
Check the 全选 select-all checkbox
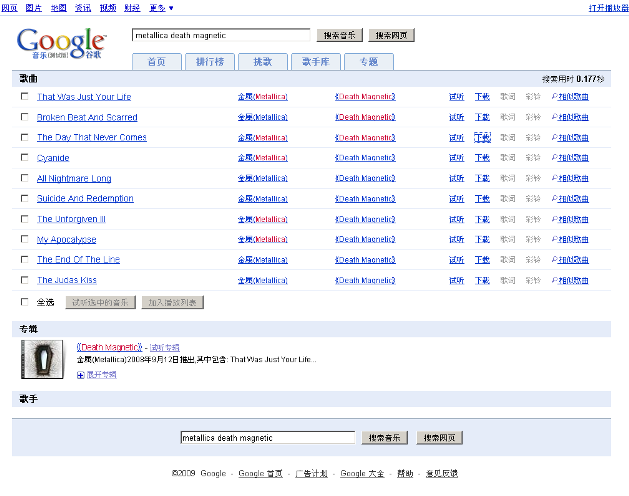tap(24, 302)
